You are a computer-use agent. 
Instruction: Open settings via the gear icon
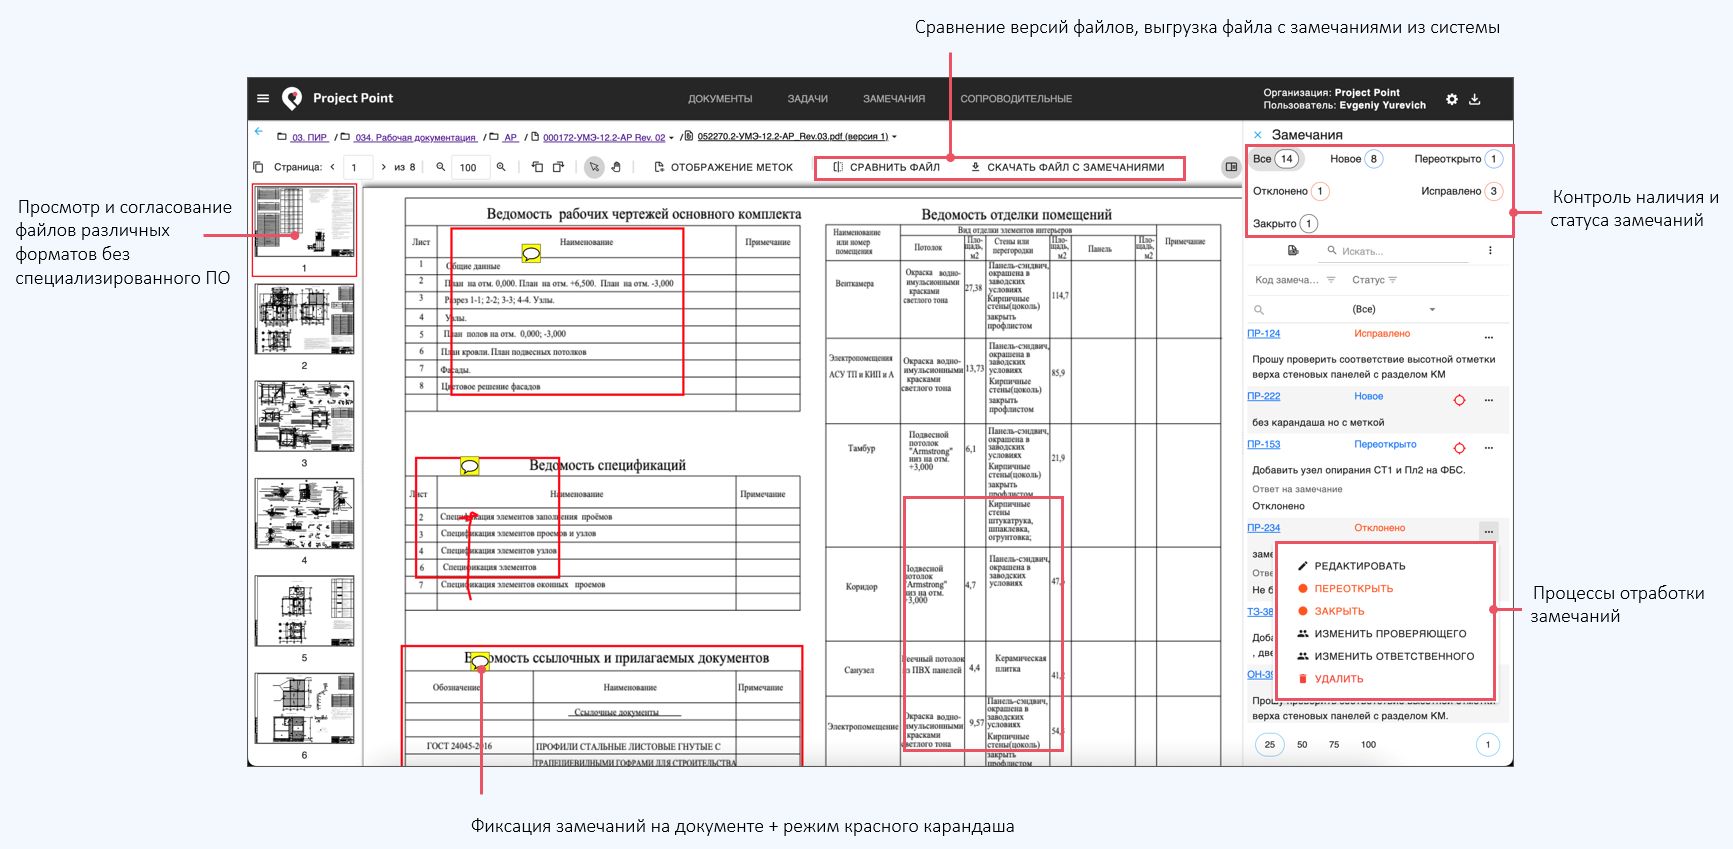[1452, 99]
